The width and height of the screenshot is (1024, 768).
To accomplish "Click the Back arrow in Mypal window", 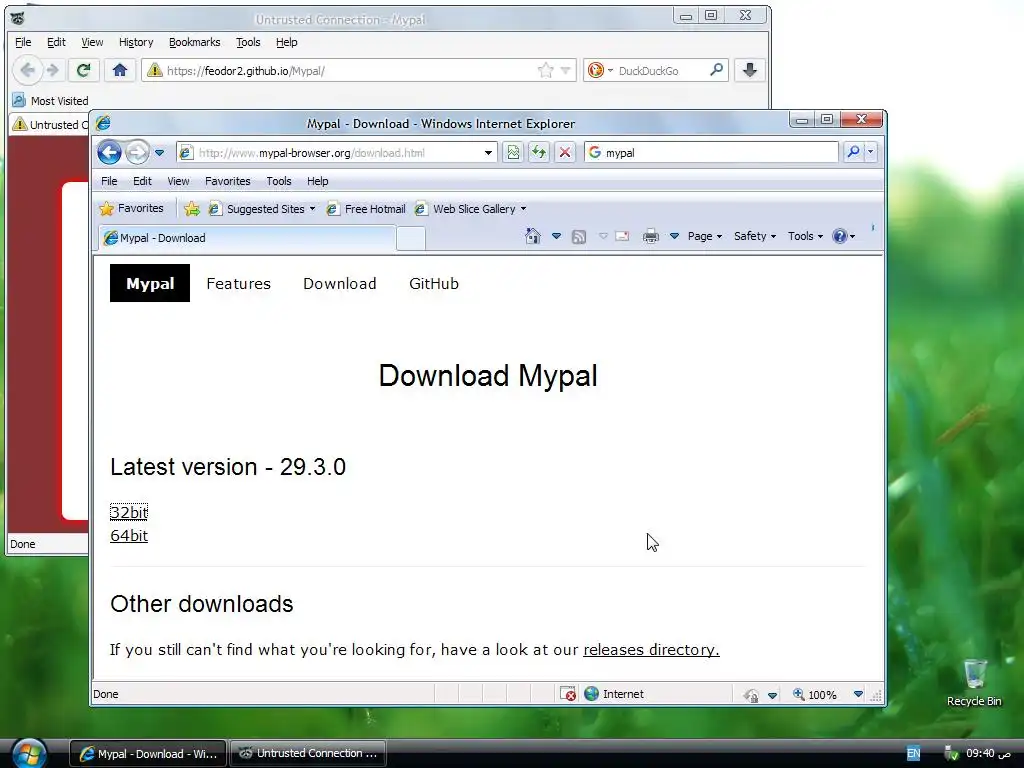I will pyautogui.click(x=27, y=70).
